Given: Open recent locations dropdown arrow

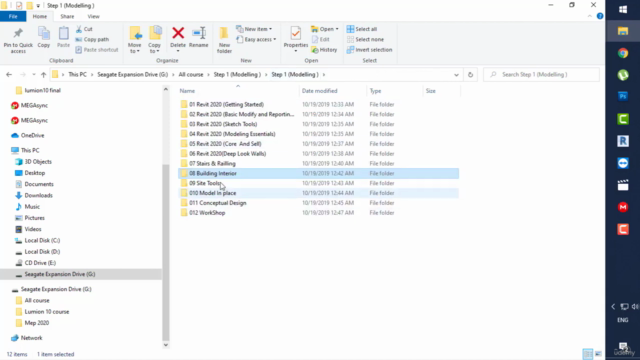Looking at the screenshot, I should [x=33, y=75].
